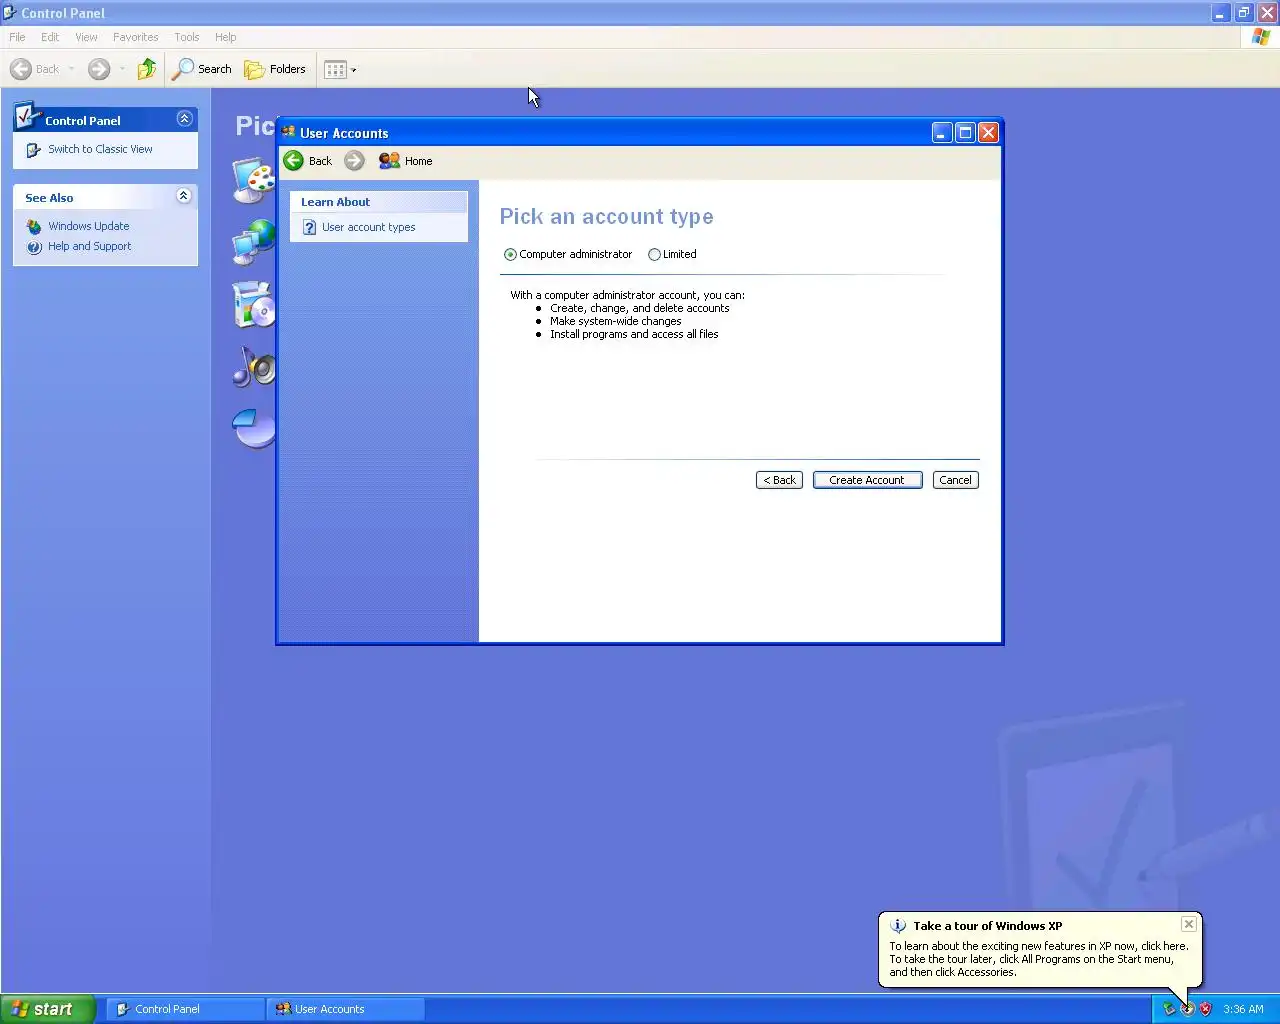1280x1024 pixels.
Task: Collapse the See Also sidebar section
Action: coord(184,196)
